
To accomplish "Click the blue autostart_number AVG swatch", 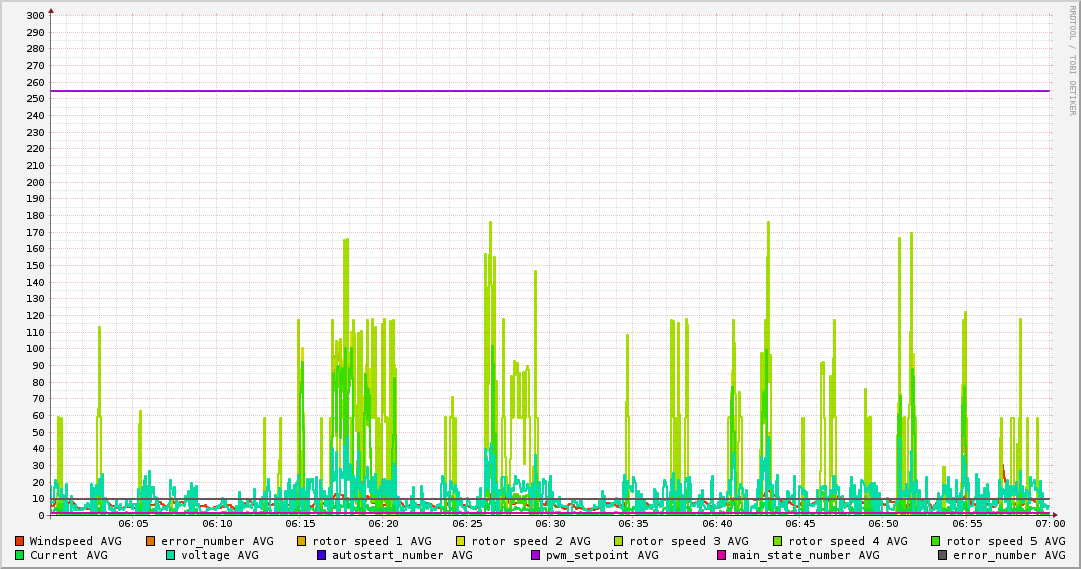I will (x=321, y=555).
